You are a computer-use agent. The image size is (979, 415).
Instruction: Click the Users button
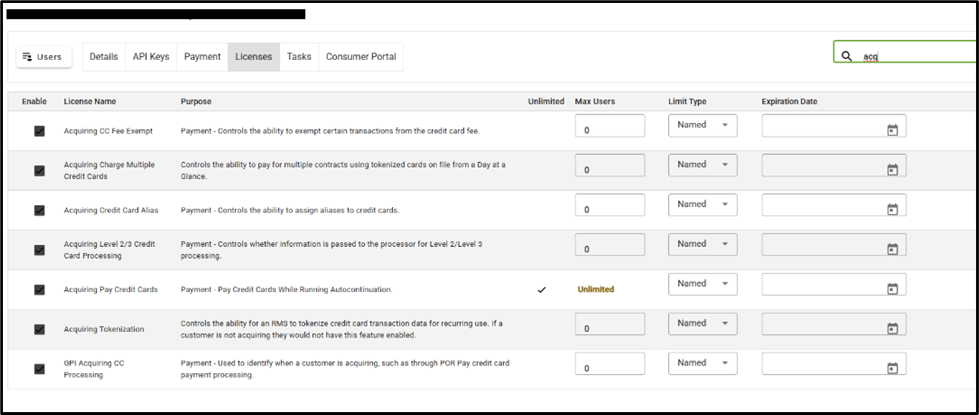tap(43, 57)
